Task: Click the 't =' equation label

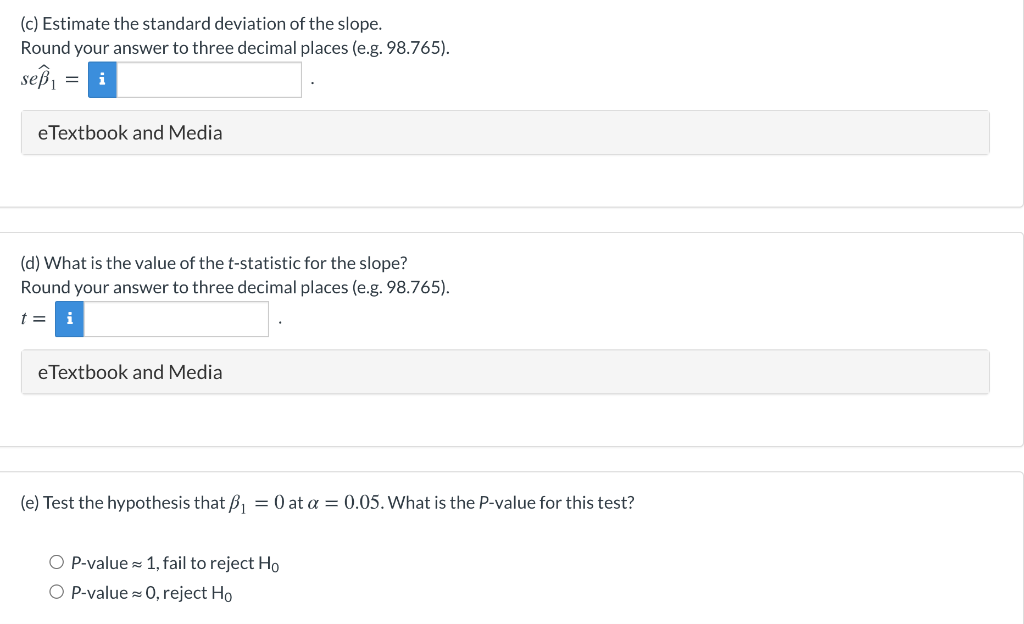Action: click(33, 319)
